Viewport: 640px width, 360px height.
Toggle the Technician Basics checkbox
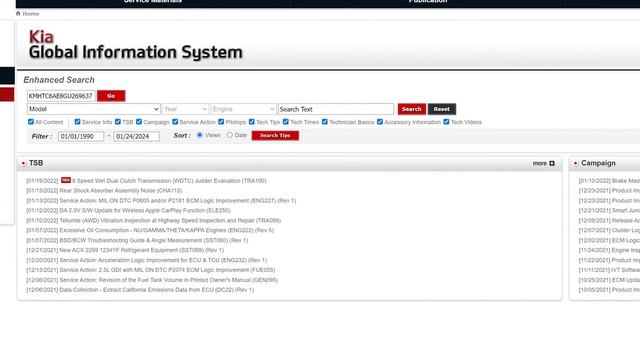(324, 122)
